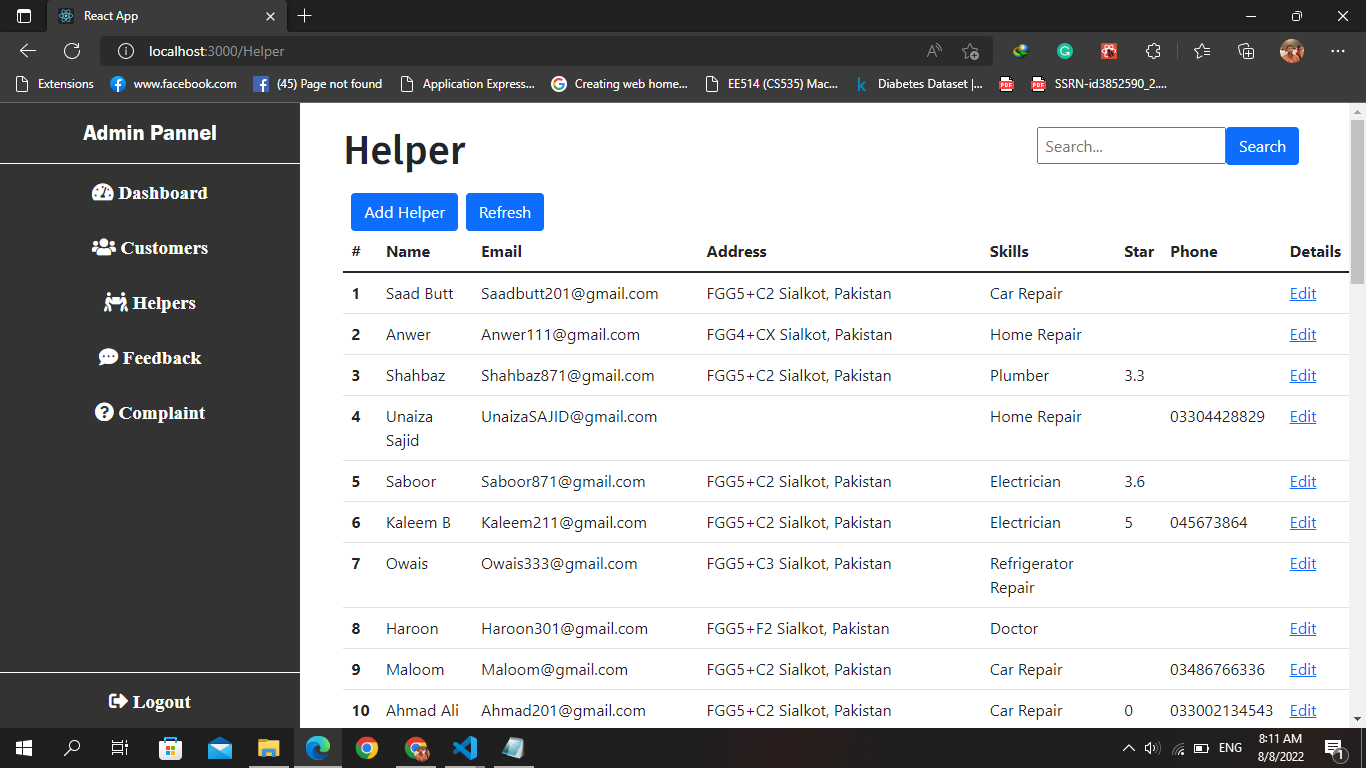
Task: Add this page to favorites star icon
Action: [x=970, y=51]
